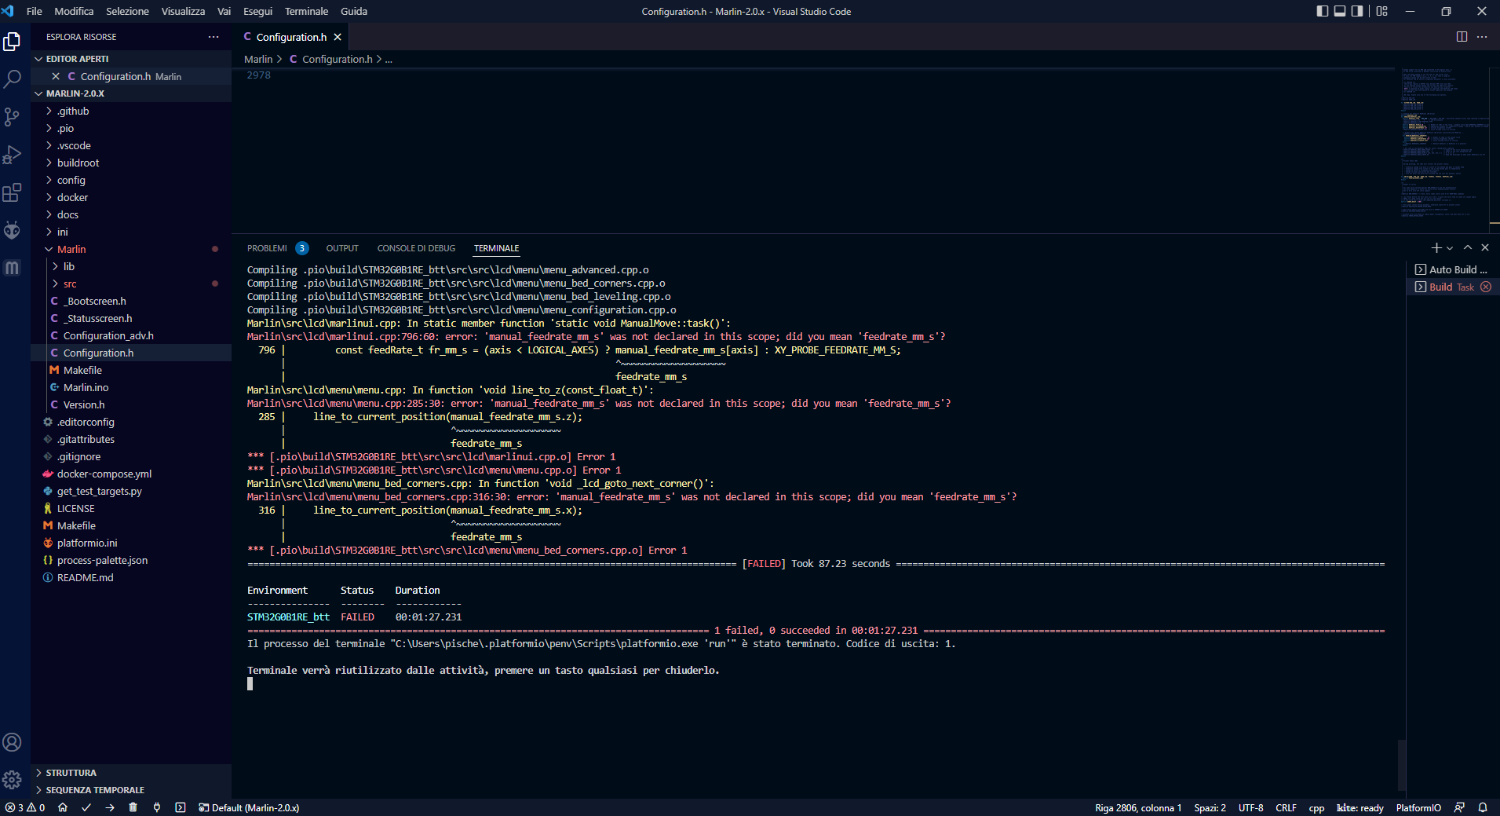Viewport: 1500px width, 816px height.
Task: Expand the SEQUENZA TEMPORALE section
Action: (132, 790)
